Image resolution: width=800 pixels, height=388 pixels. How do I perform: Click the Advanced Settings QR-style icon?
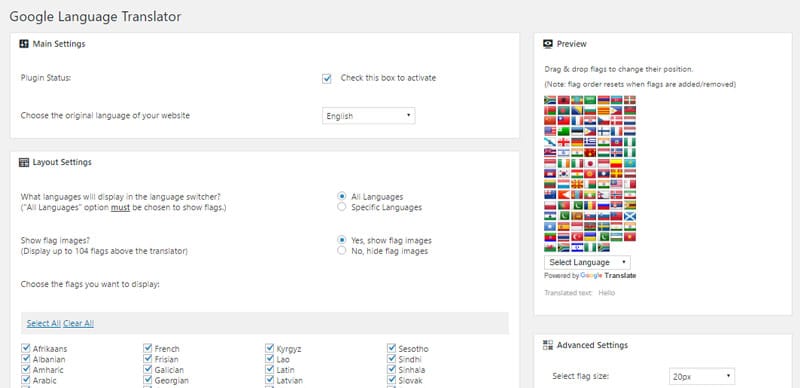pyautogui.click(x=548, y=345)
